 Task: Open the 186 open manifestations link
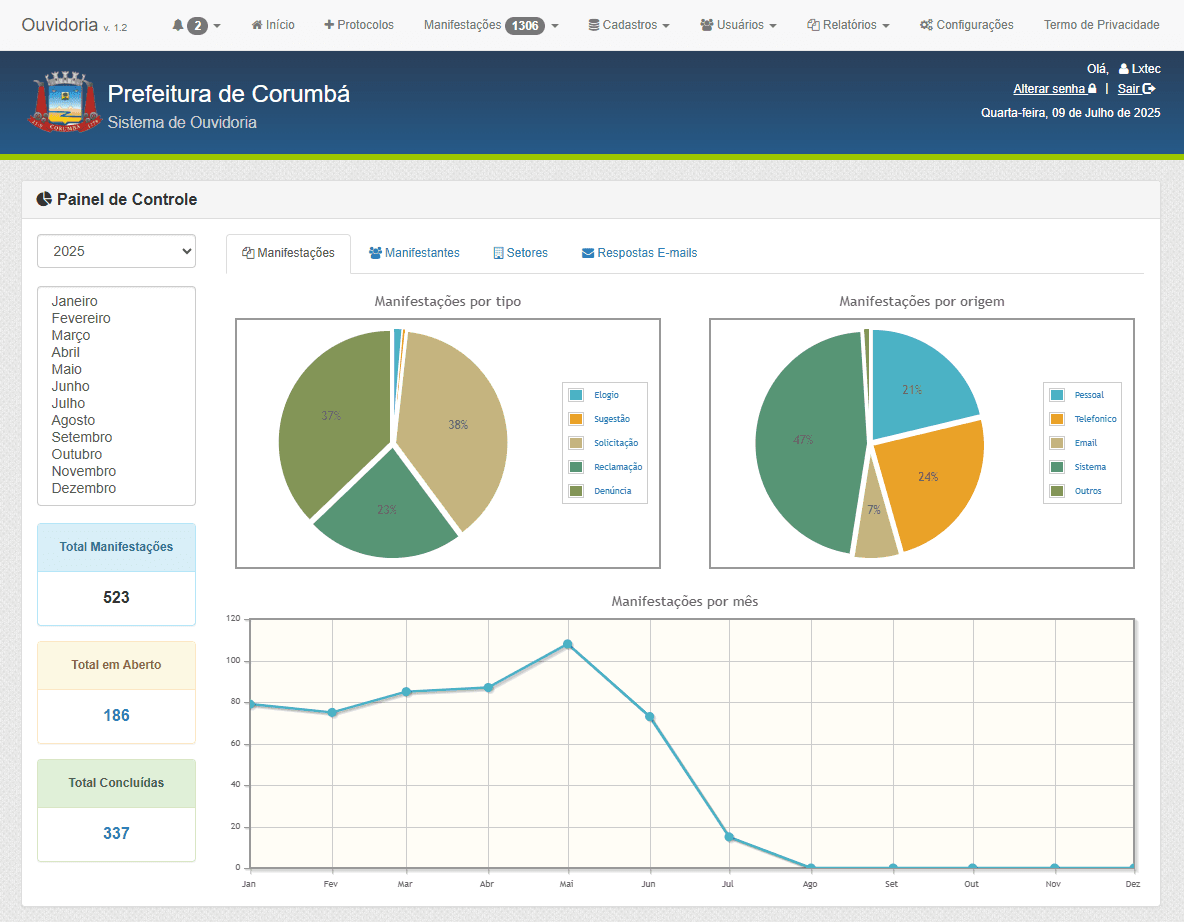pyautogui.click(x=116, y=715)
